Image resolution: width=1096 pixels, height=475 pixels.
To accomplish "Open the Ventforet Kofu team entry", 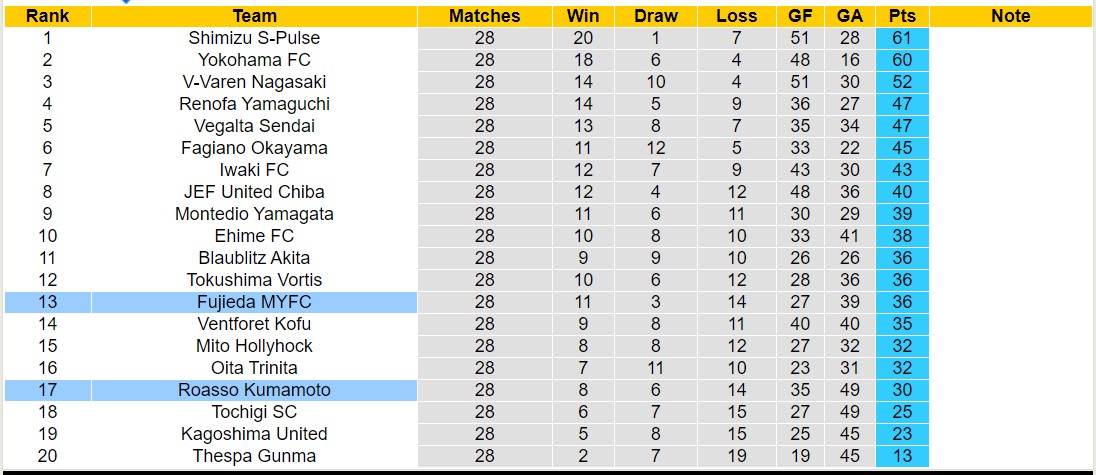I will coord(254,324).
